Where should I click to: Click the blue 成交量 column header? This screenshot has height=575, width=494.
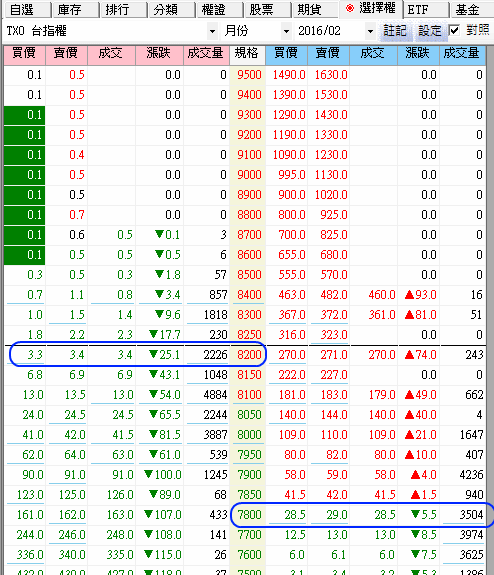(x=462, y=55)
